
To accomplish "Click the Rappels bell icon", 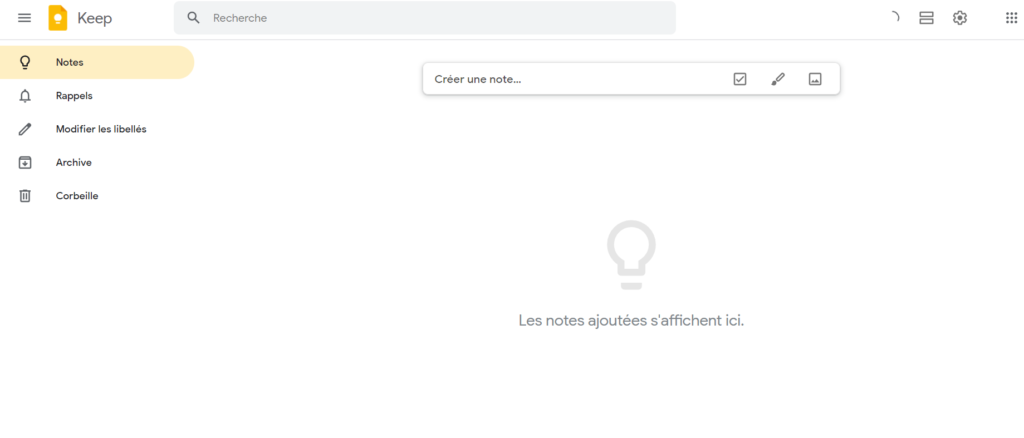I will tap(26, 96).
